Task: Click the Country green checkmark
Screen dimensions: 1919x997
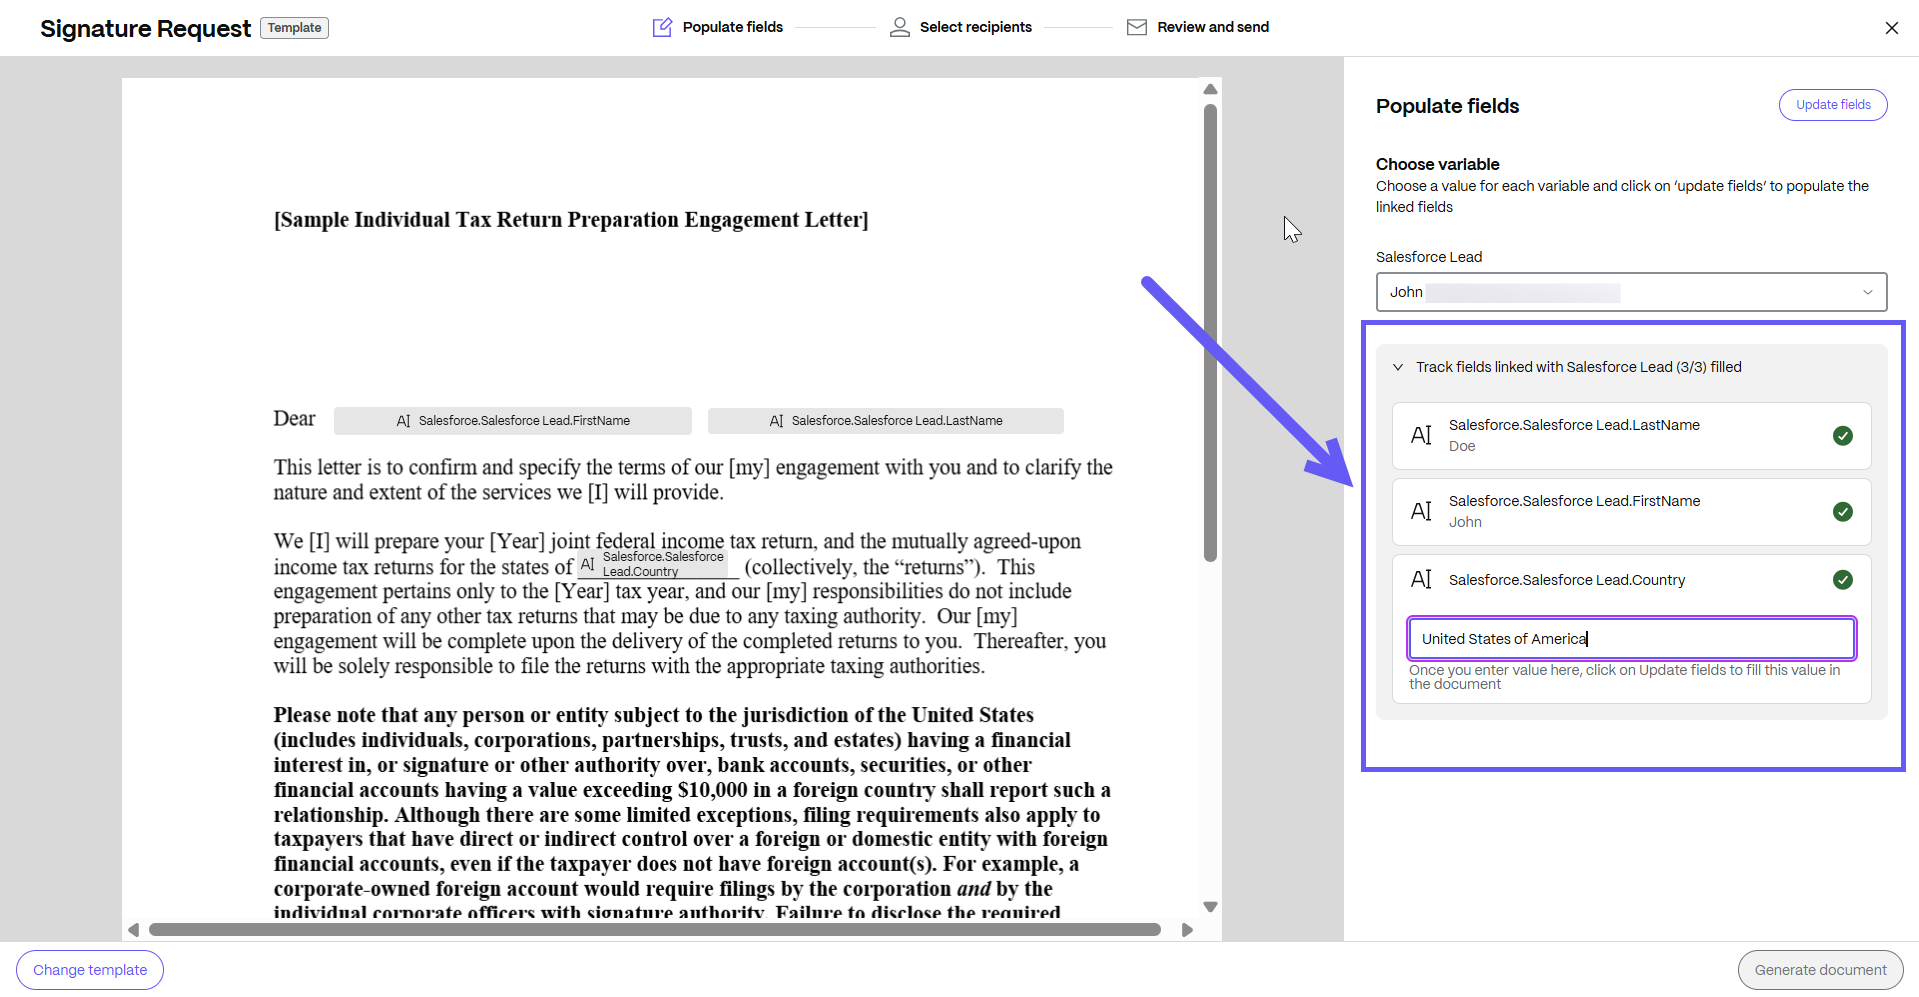Action: tap(1843, 579)
